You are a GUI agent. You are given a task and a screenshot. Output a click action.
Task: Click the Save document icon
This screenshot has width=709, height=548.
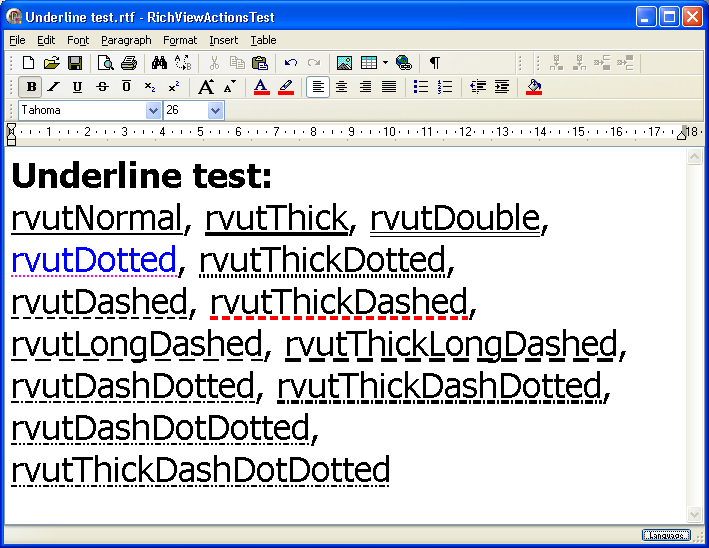tap(74, 63)
